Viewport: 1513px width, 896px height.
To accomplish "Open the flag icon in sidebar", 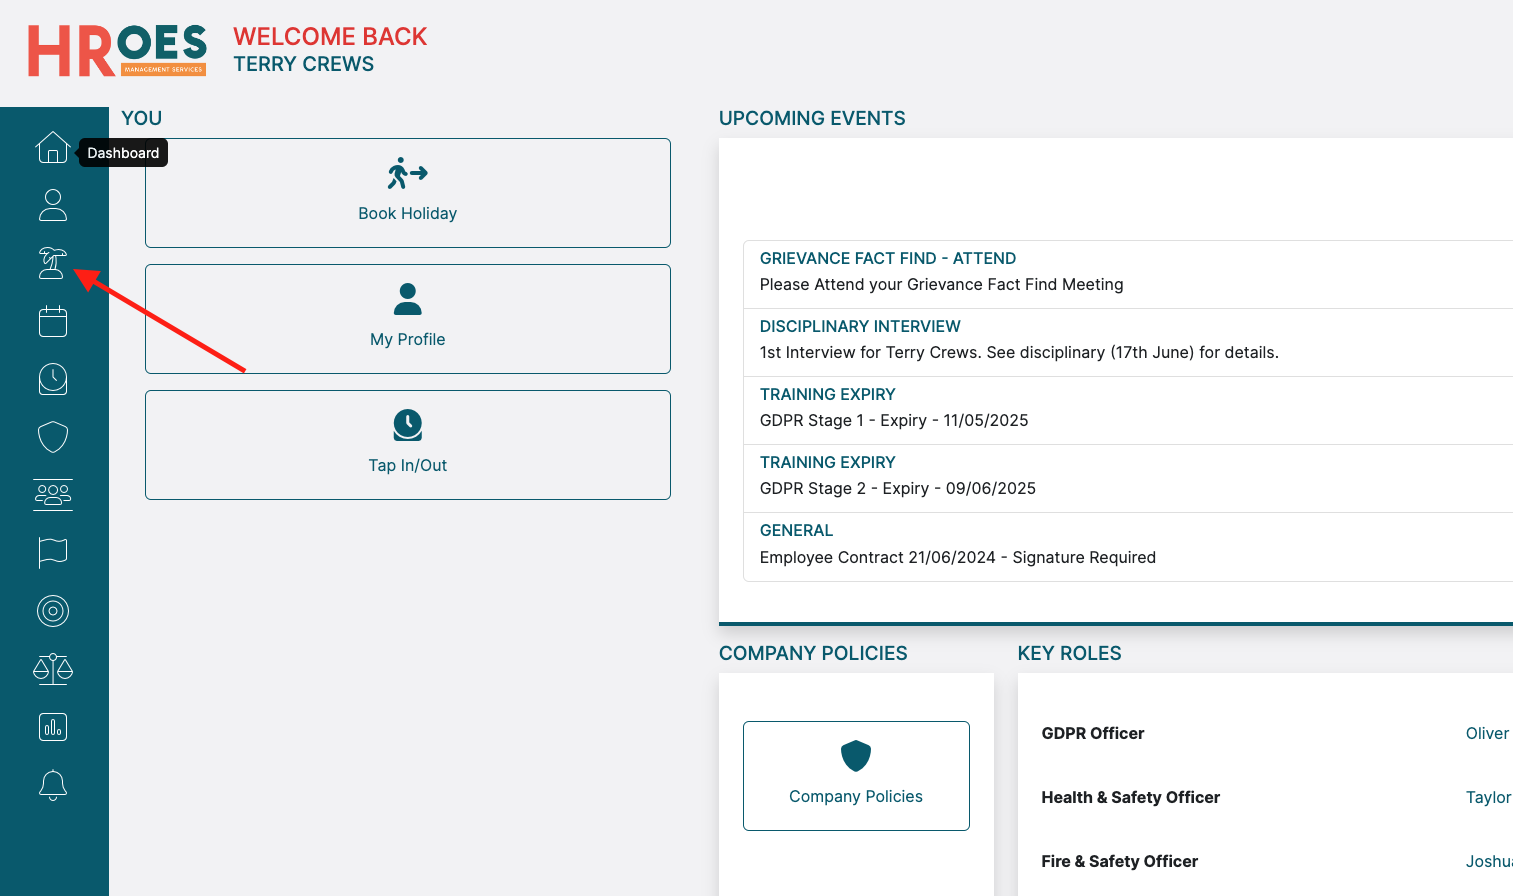I will (x=53, y=552).
